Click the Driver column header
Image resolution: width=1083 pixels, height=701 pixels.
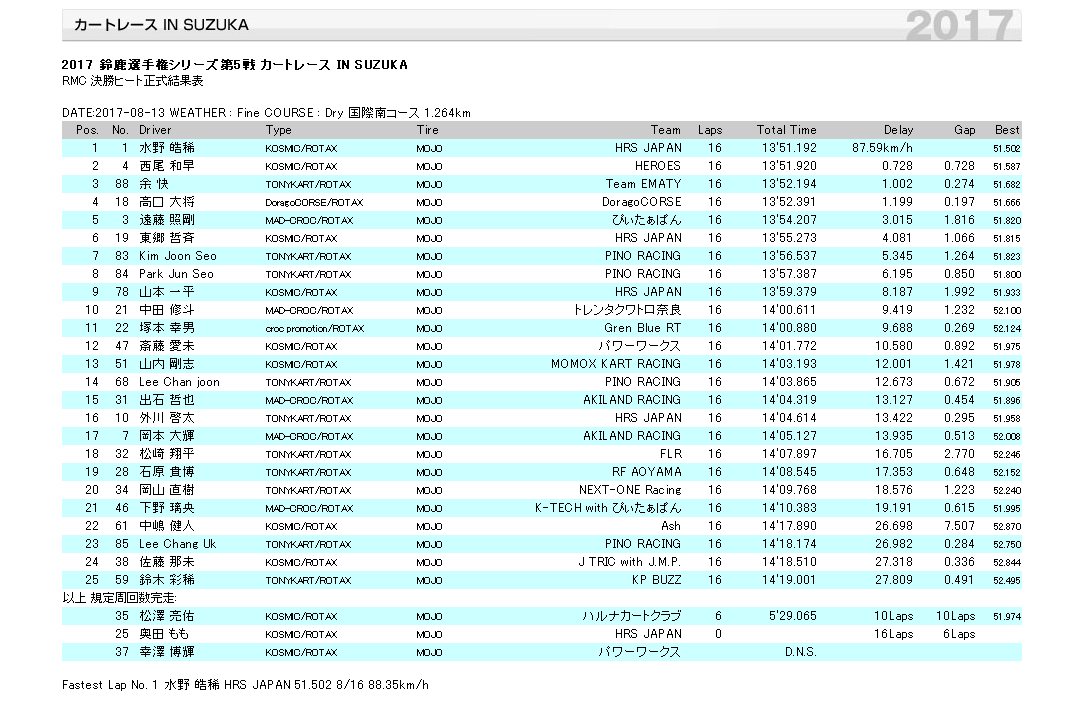[x=155, y=130]
